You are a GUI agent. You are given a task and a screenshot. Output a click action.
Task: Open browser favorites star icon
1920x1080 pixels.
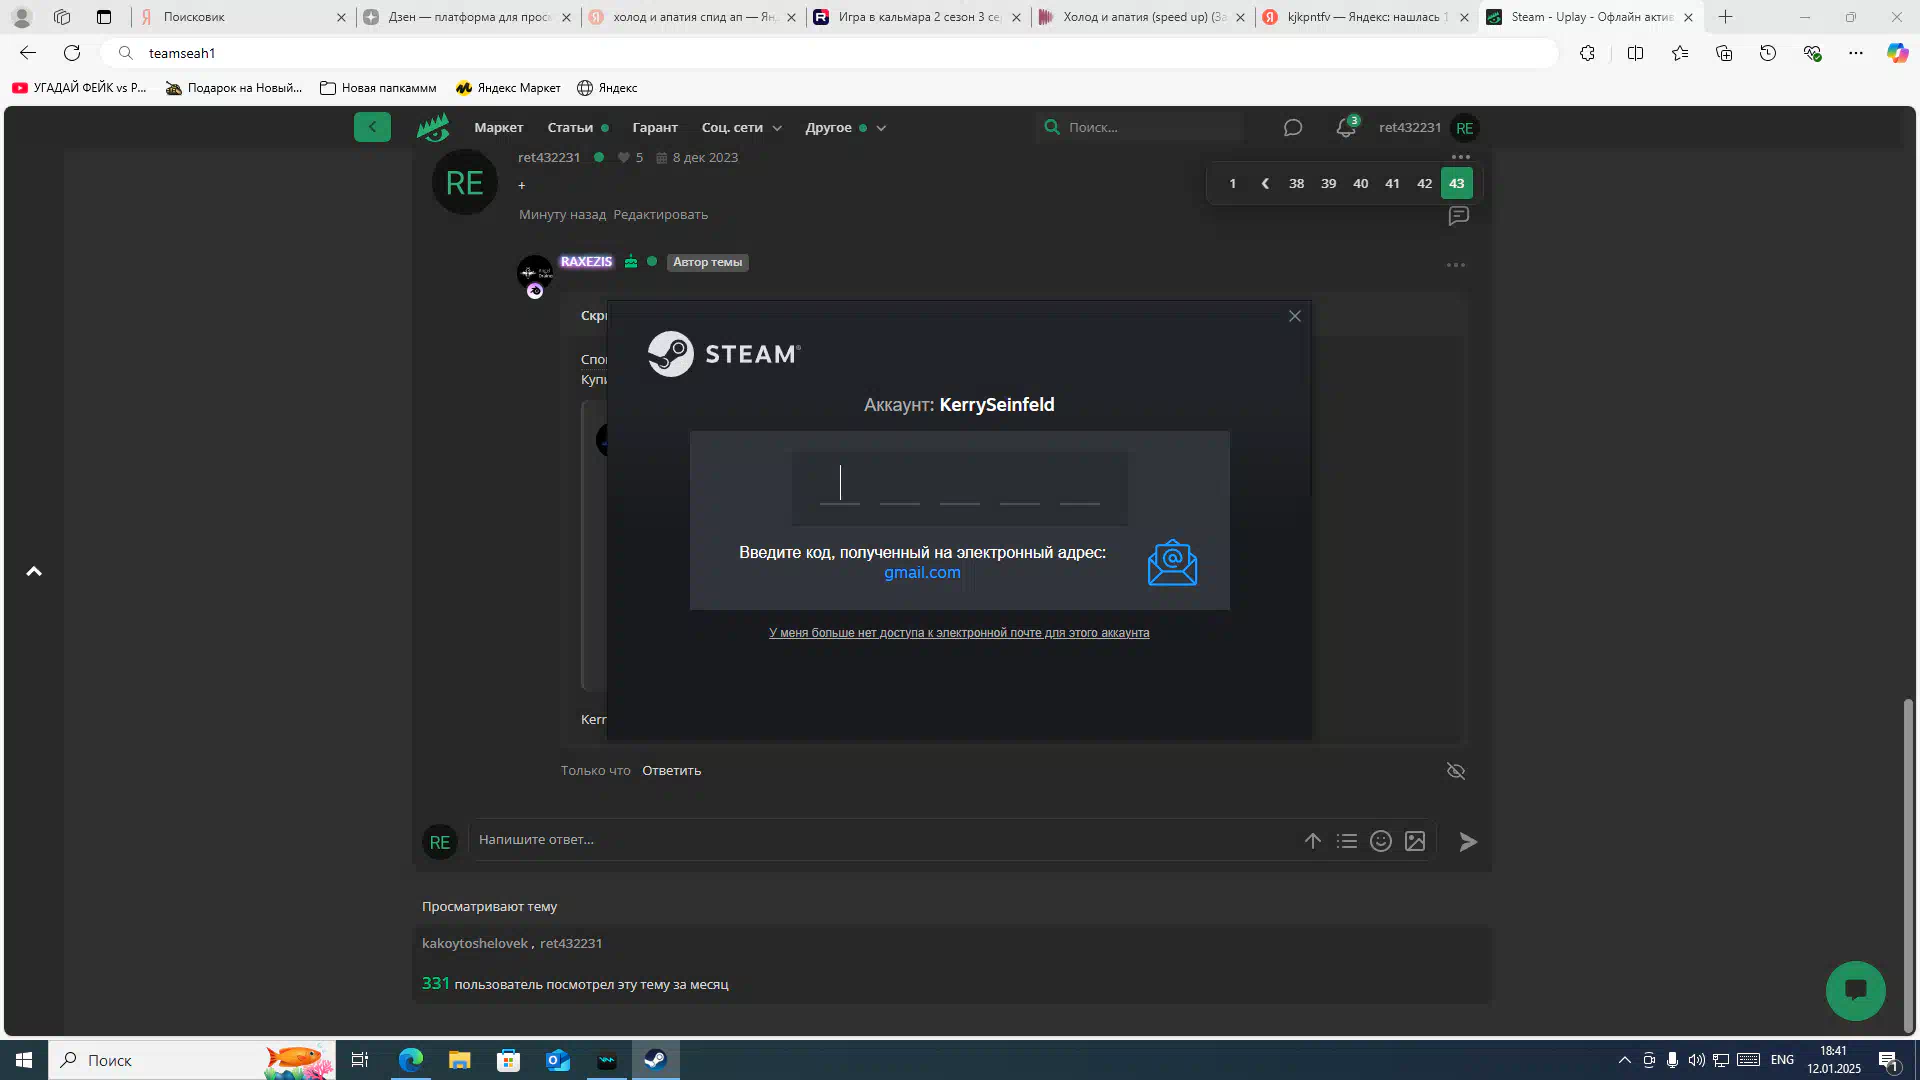[1680, 53]
